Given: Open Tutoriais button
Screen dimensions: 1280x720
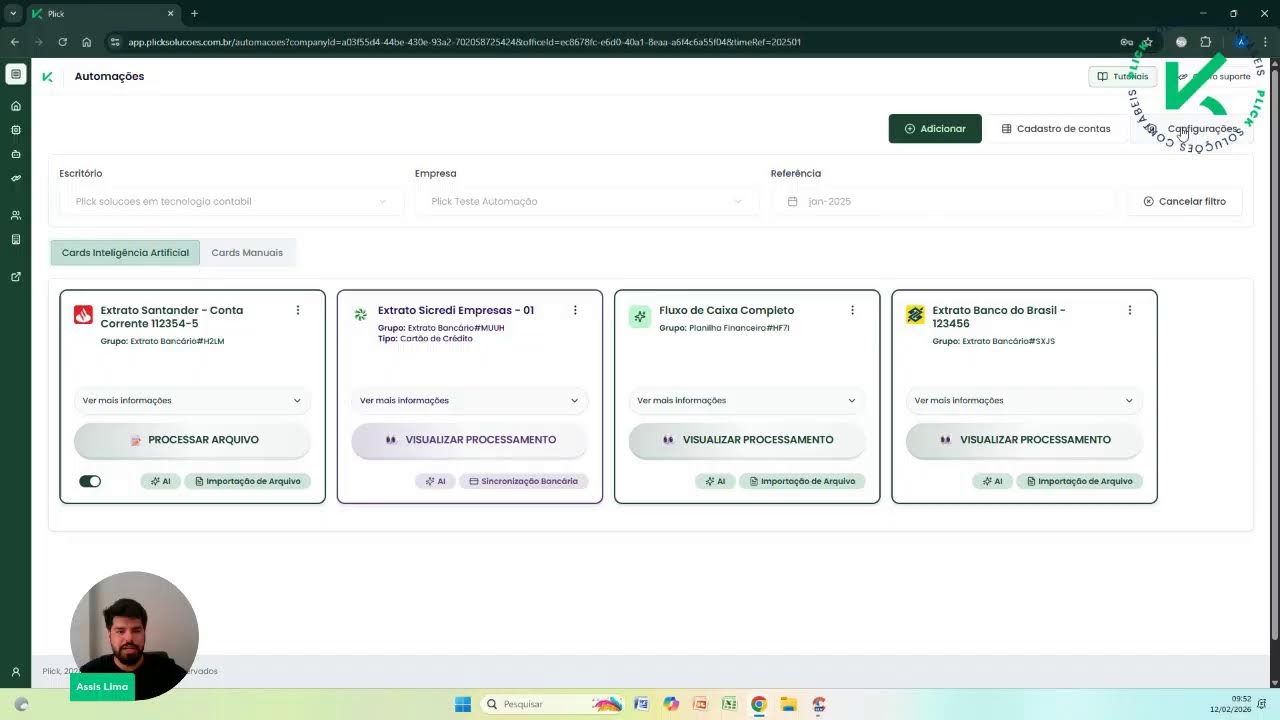Looking at the screenshot, I should [x=1123, y=76].
